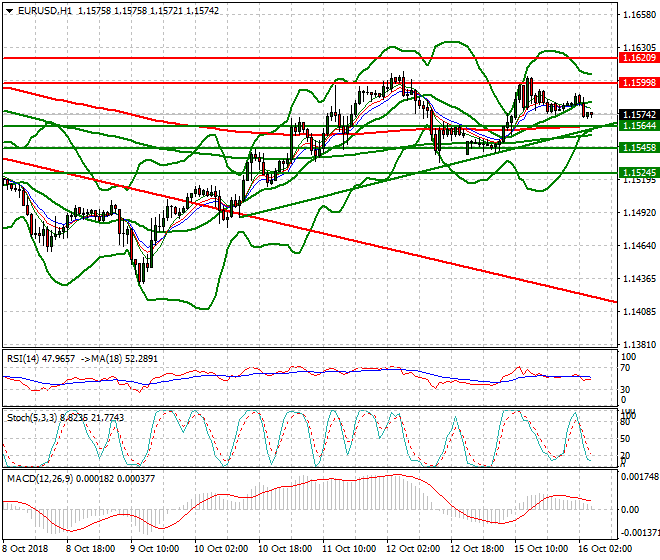660x560 pixels.
Task: Click the 11 Oct 10:00 time axis label
Action: click(x=349, y=549)
